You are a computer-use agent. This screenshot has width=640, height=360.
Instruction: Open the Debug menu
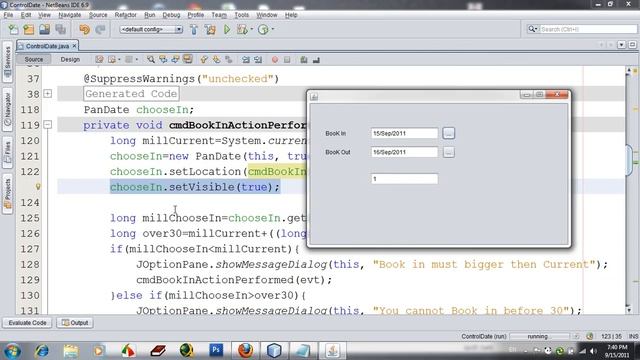coord(171,15)
